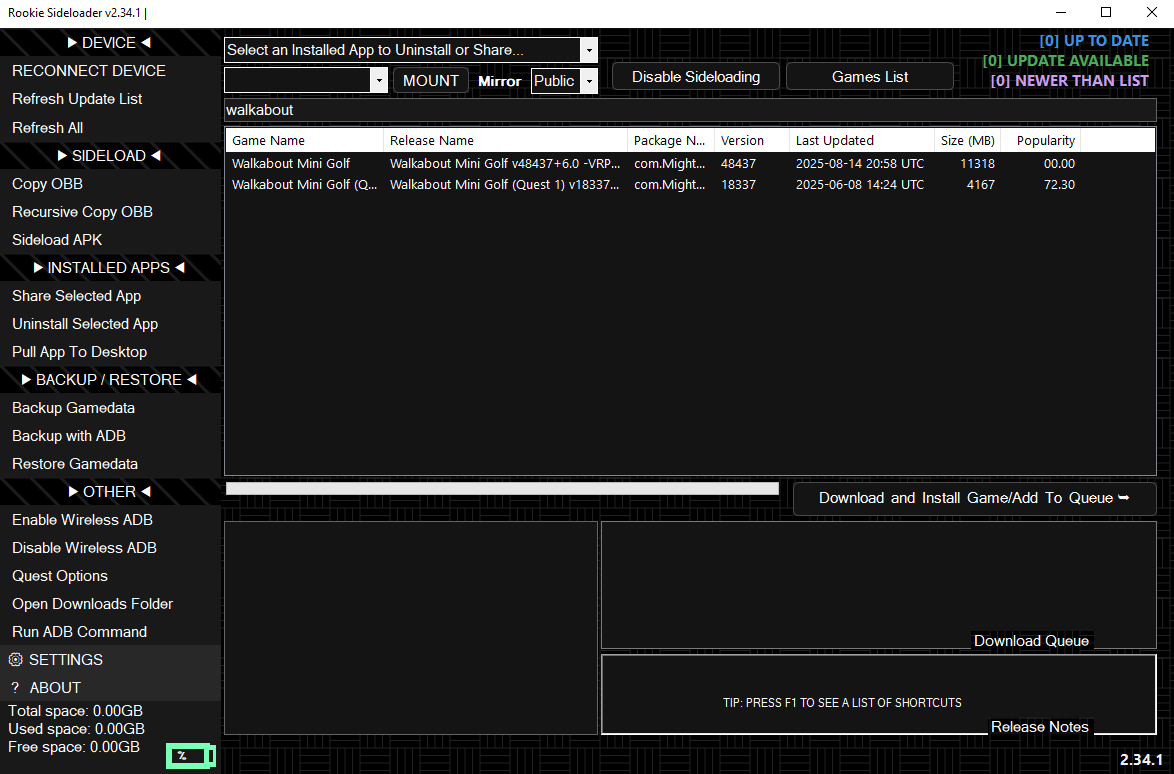Viewport: 1174px width, 774px height.
Task: Open SETTINGS with the gear icon
Action: tap(111, 659)
